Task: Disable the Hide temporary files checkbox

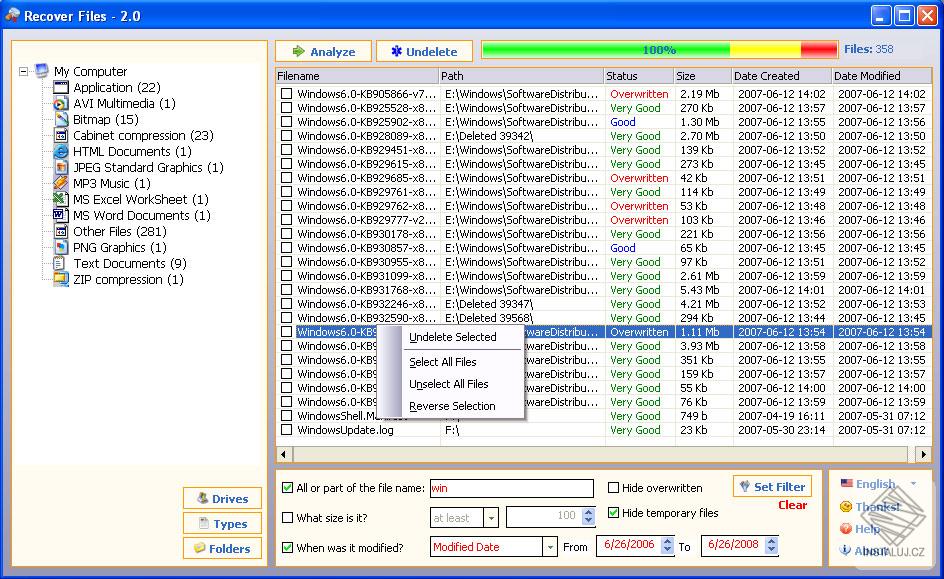Action: pos(614,511)
